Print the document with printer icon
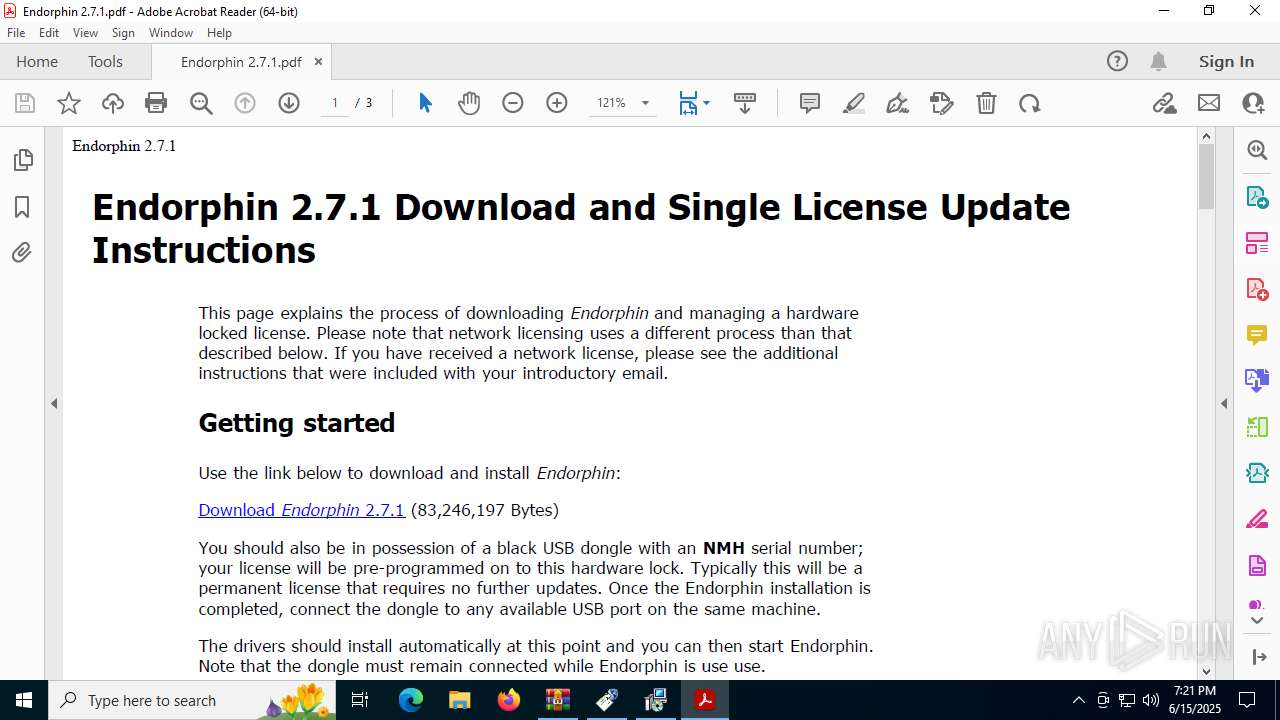This screenshot has width=1280, height=720. click(156, 103)
